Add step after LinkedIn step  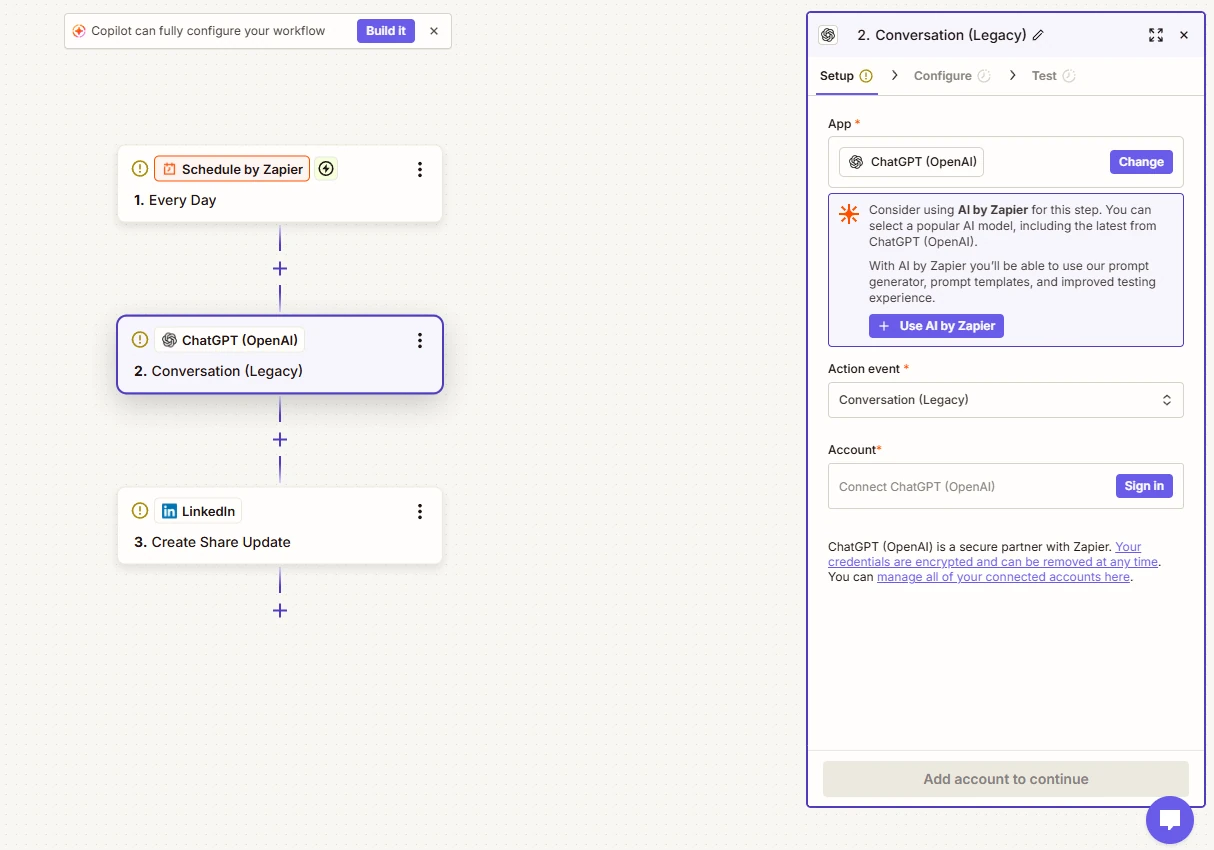[x=280, y=610]
